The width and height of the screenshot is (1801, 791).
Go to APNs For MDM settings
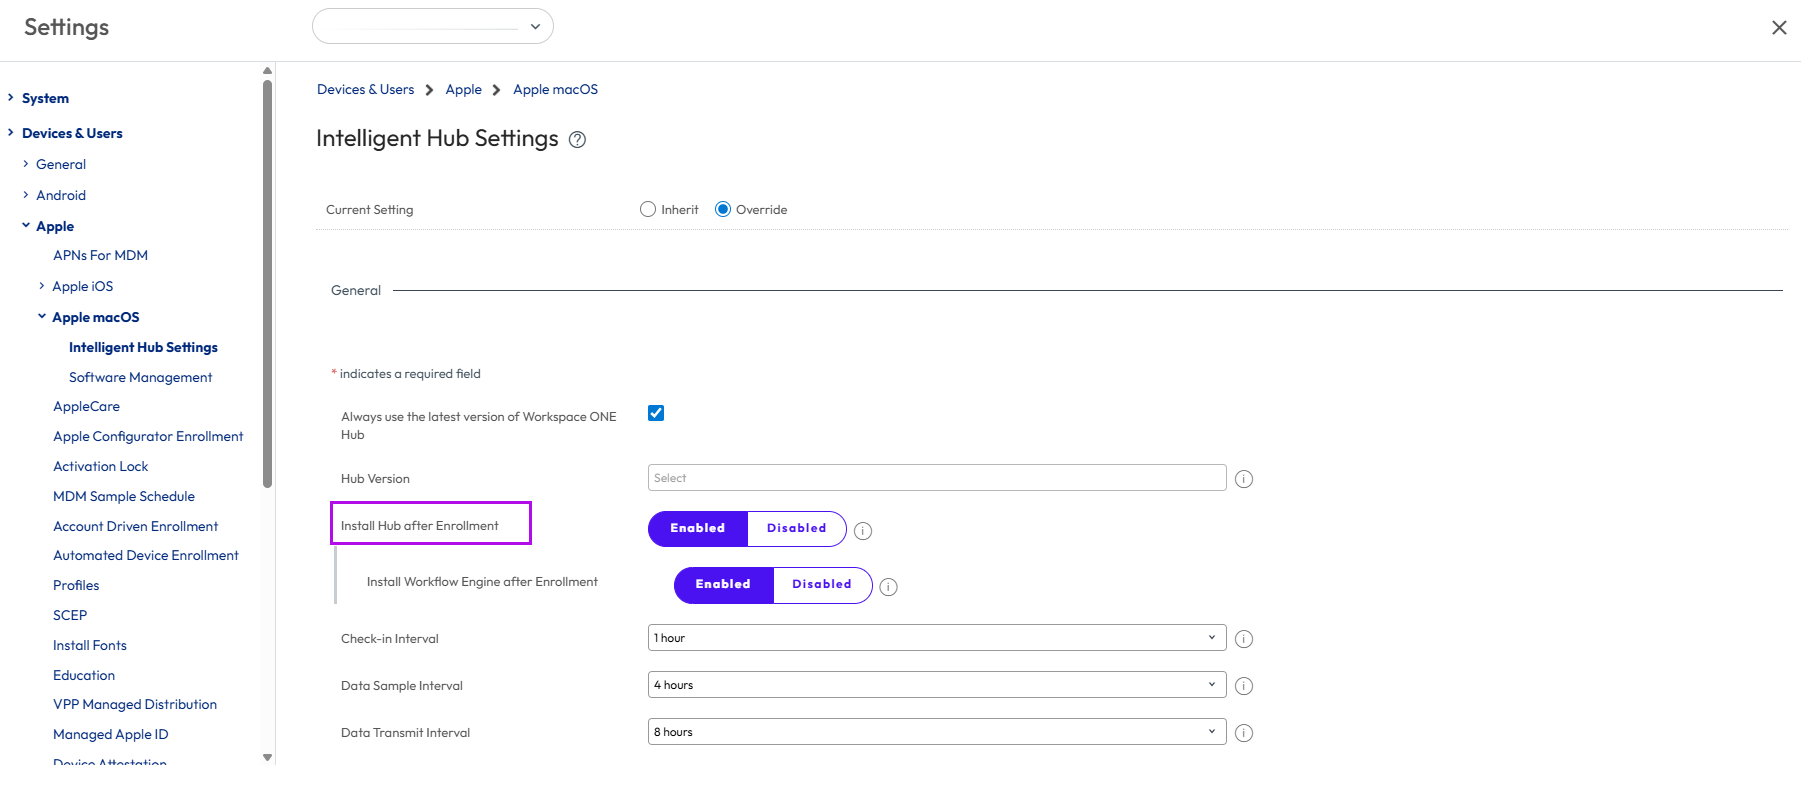tap(100, 255)
